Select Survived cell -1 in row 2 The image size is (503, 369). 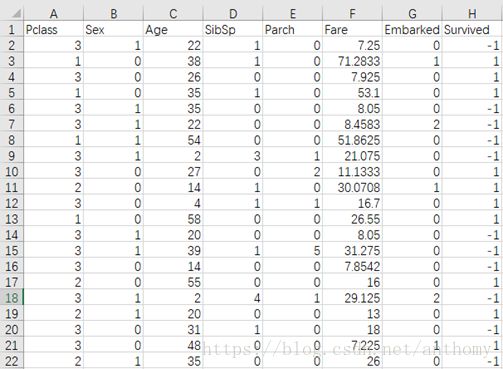click(x=472, y=45)
